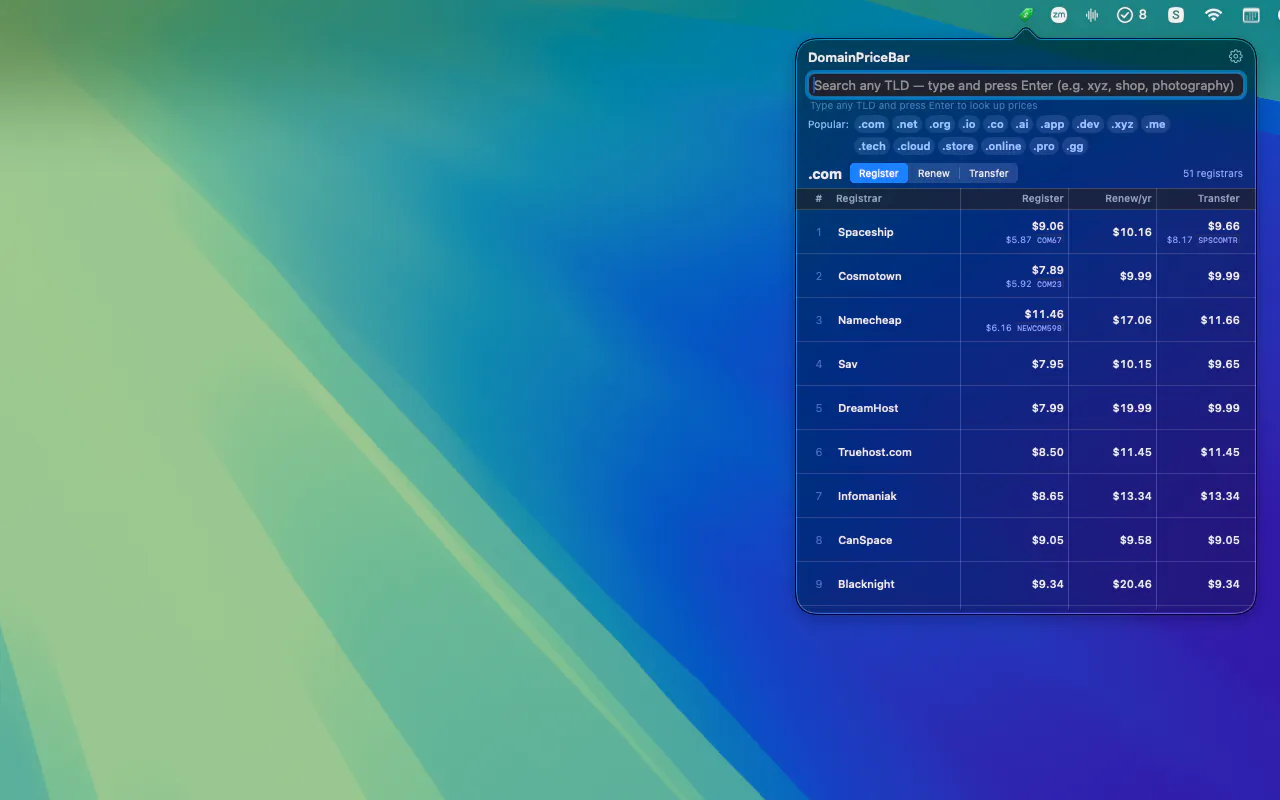The height and width of the screenshot is (800, 1280).
Task: Sort by the Register column header
Action: click(x=1043, y=198)
